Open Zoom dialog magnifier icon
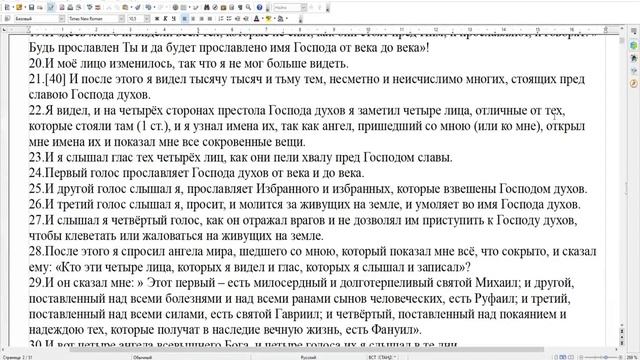The image size is (640, 360). click(248, 7)
